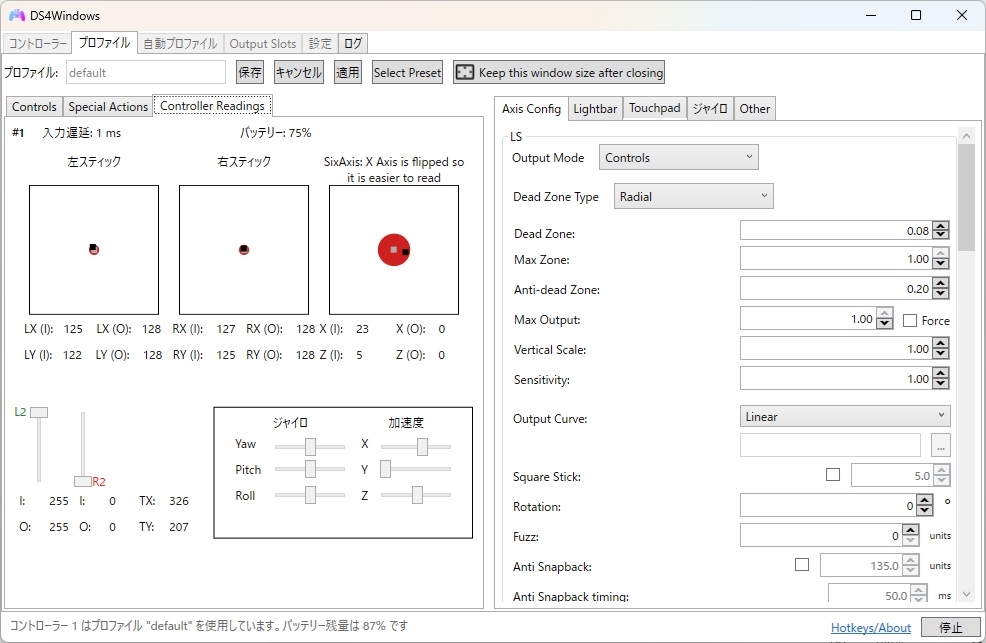Increase the Anti-dead Zone value with the up arrow
Viewport: 986px width, 643px height.
pyautogui.click(x=941, y=284)
